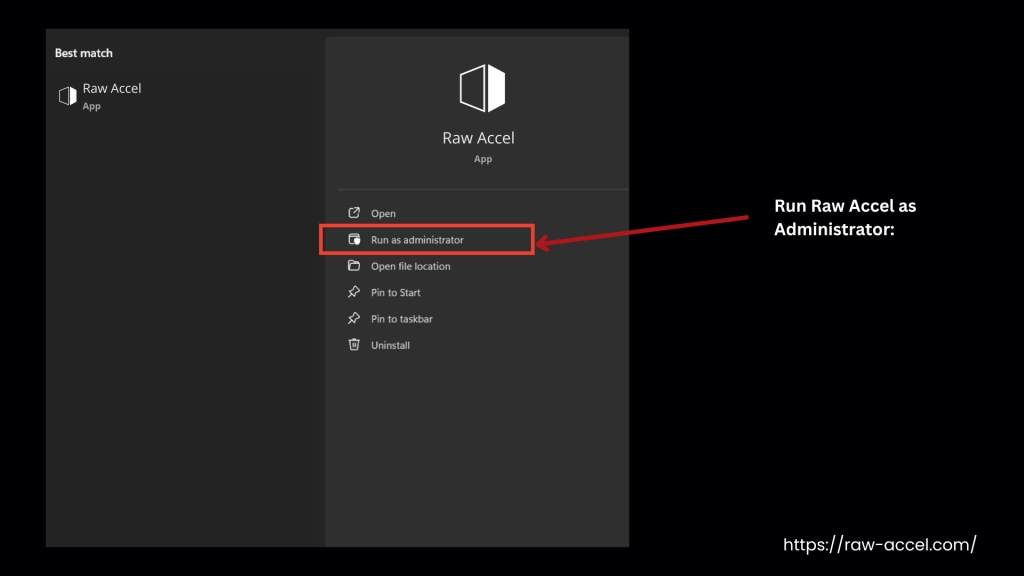Screen dimensions: 1024x576
Task: Click the large Raw Accel logo
Action: pyautogui.click(x=481, y=86)
